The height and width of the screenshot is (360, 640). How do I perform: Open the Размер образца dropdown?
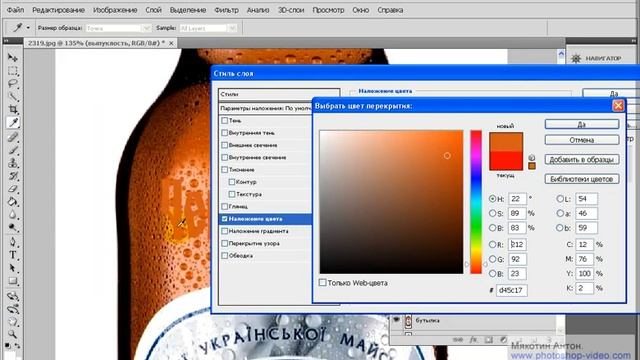(x=119, y=28)
